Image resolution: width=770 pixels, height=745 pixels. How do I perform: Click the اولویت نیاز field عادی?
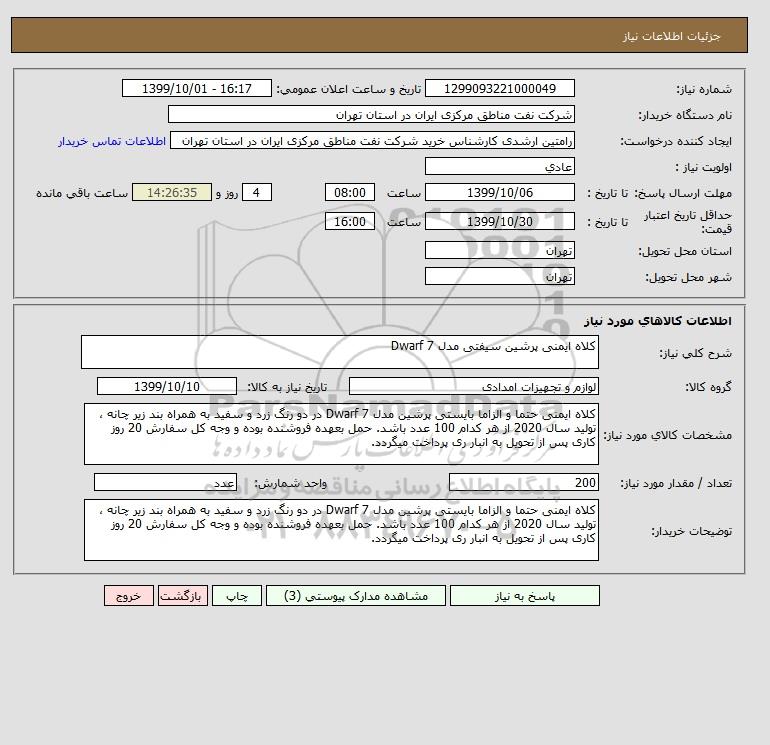[499, 166]
